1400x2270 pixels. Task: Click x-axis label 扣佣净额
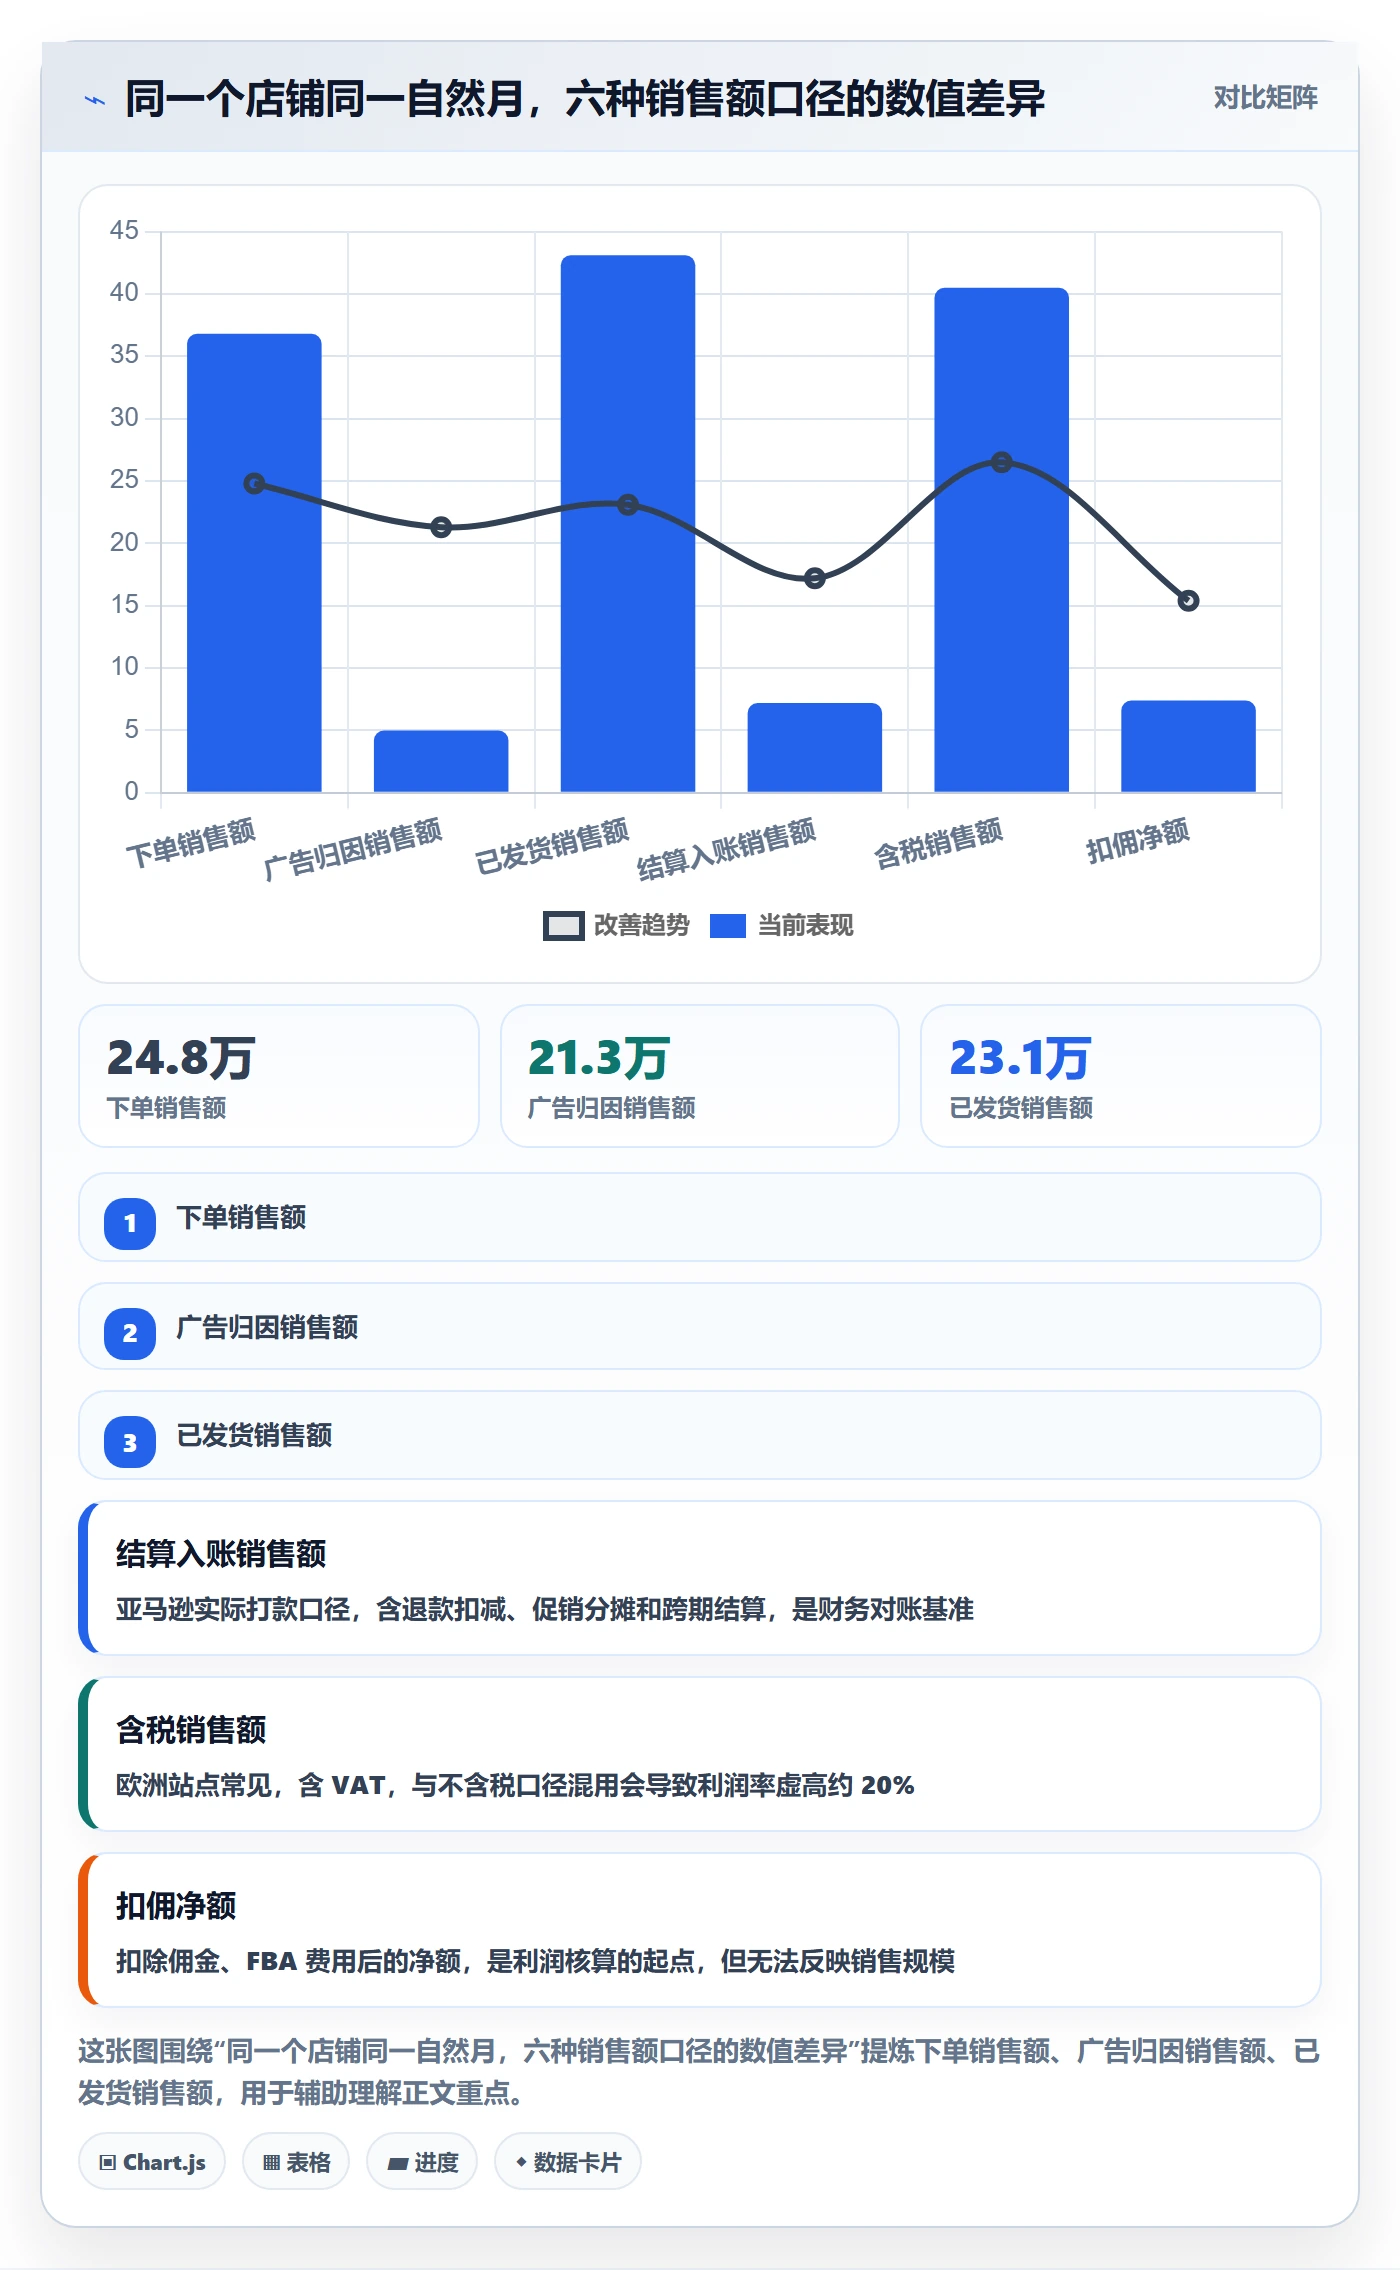[x=1138, y=840]
